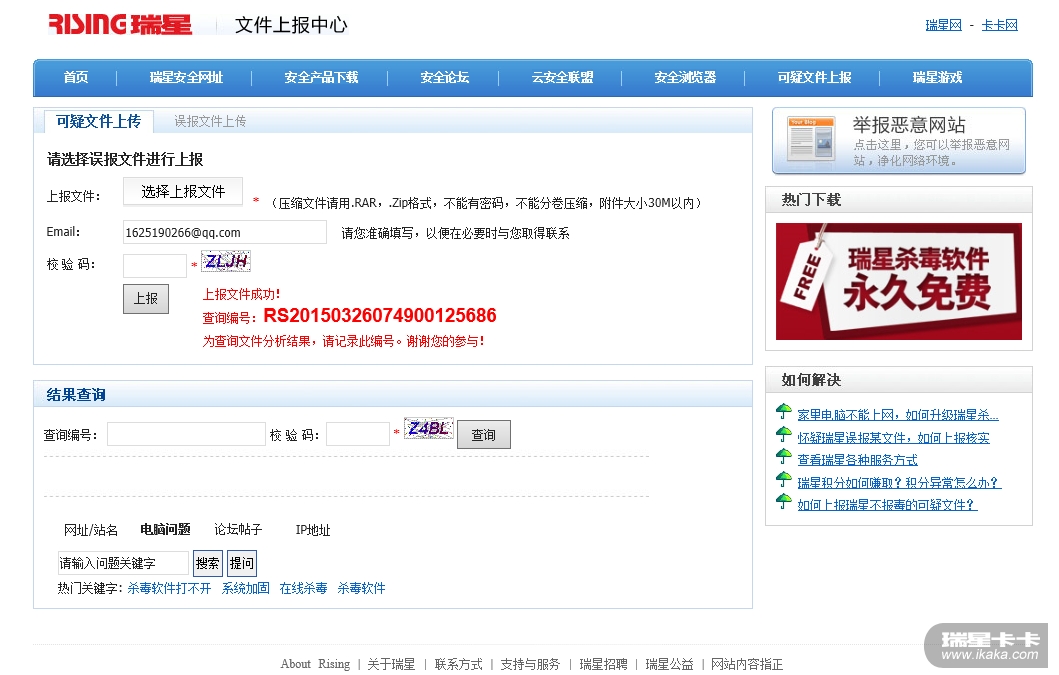Focus the 请输入问题关键字 search box
Viewport: 1059px width, 675px height.
click(x=123, y=564)
